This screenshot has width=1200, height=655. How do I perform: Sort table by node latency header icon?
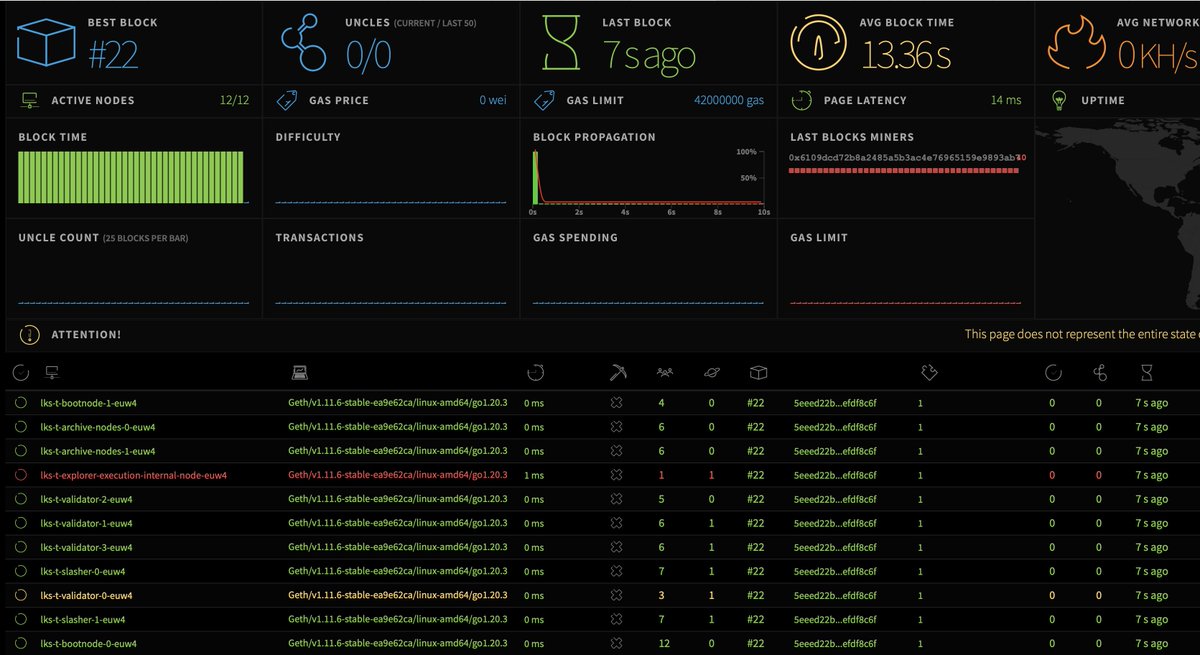pos(536,373)
